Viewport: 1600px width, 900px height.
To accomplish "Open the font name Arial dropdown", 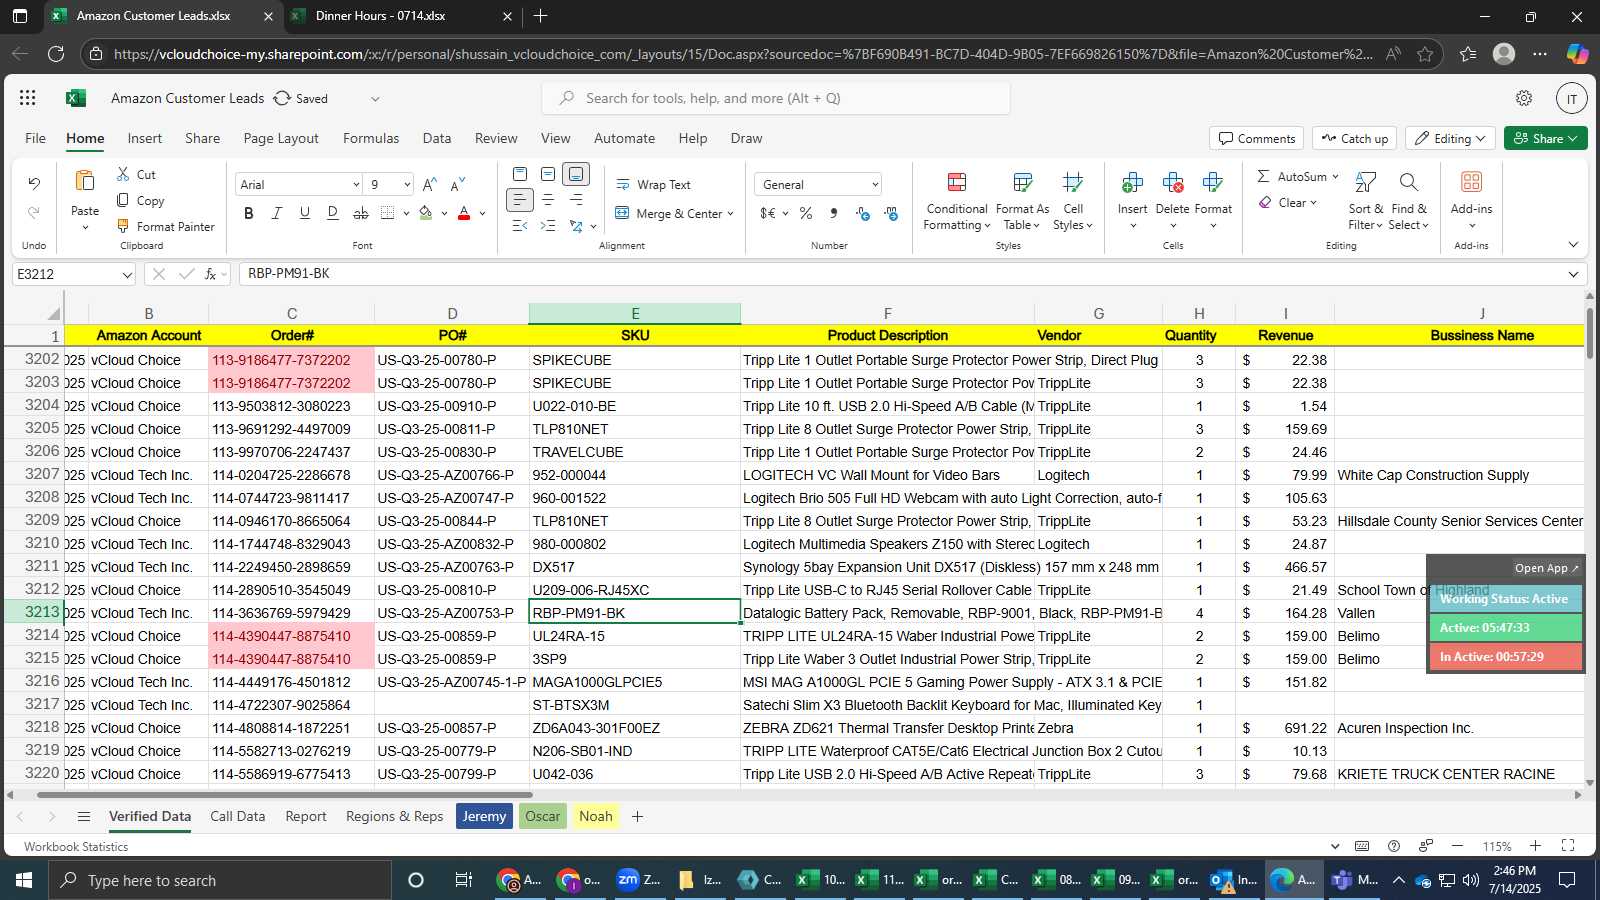I will tap(355, 185).
